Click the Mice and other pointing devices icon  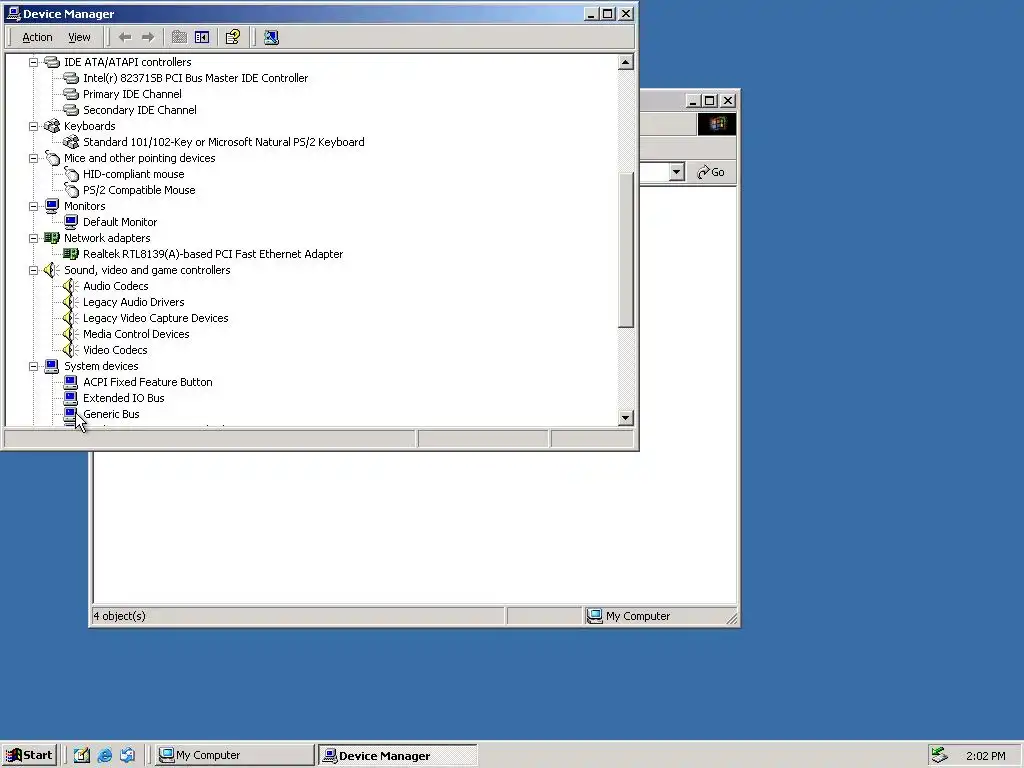[52, 158]
